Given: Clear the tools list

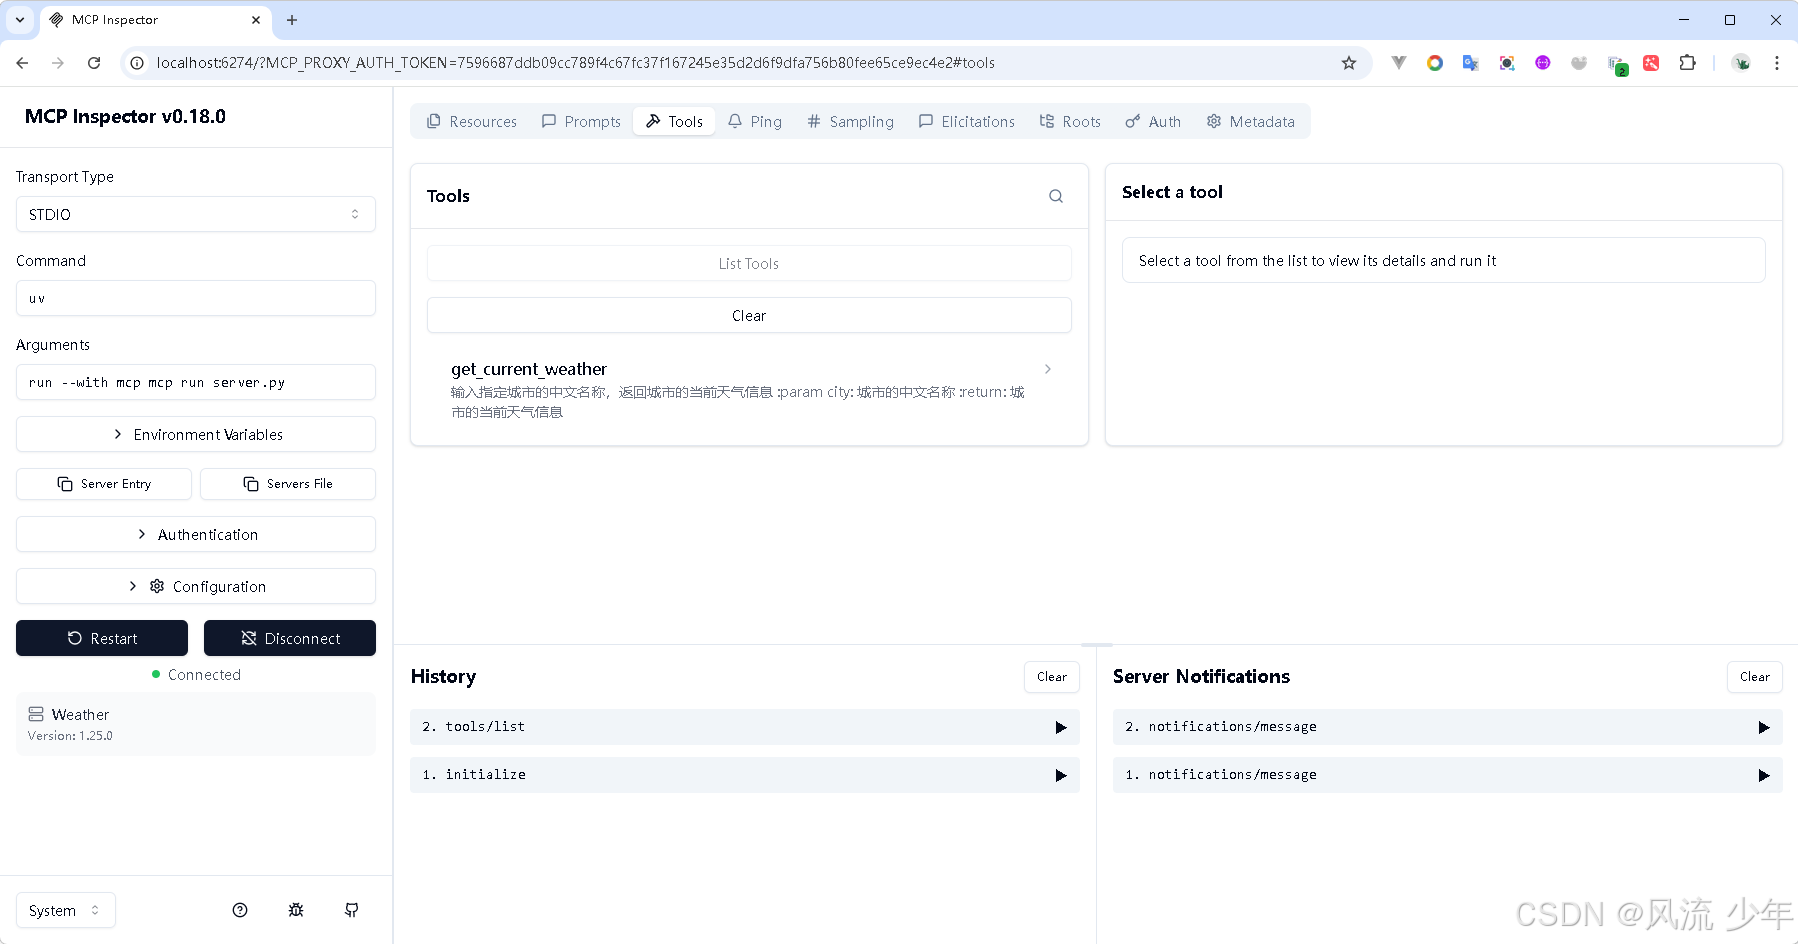Looking at the screenshot, I should (749, 316).
